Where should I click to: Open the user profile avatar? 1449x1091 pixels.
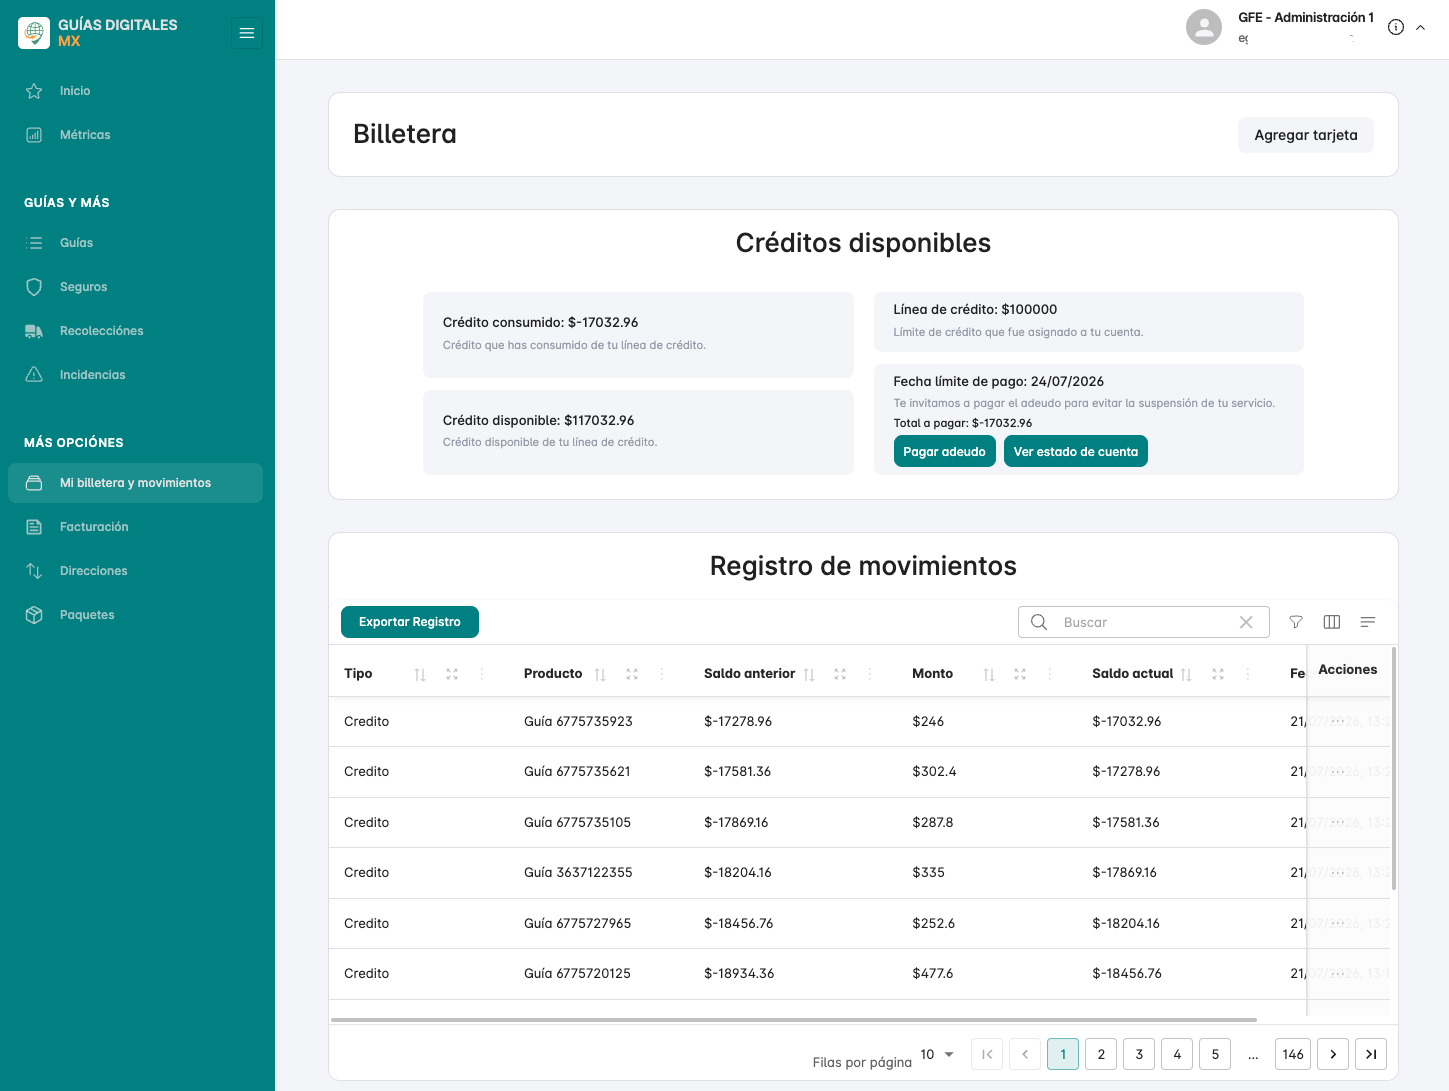click(x=1204, y=27)
